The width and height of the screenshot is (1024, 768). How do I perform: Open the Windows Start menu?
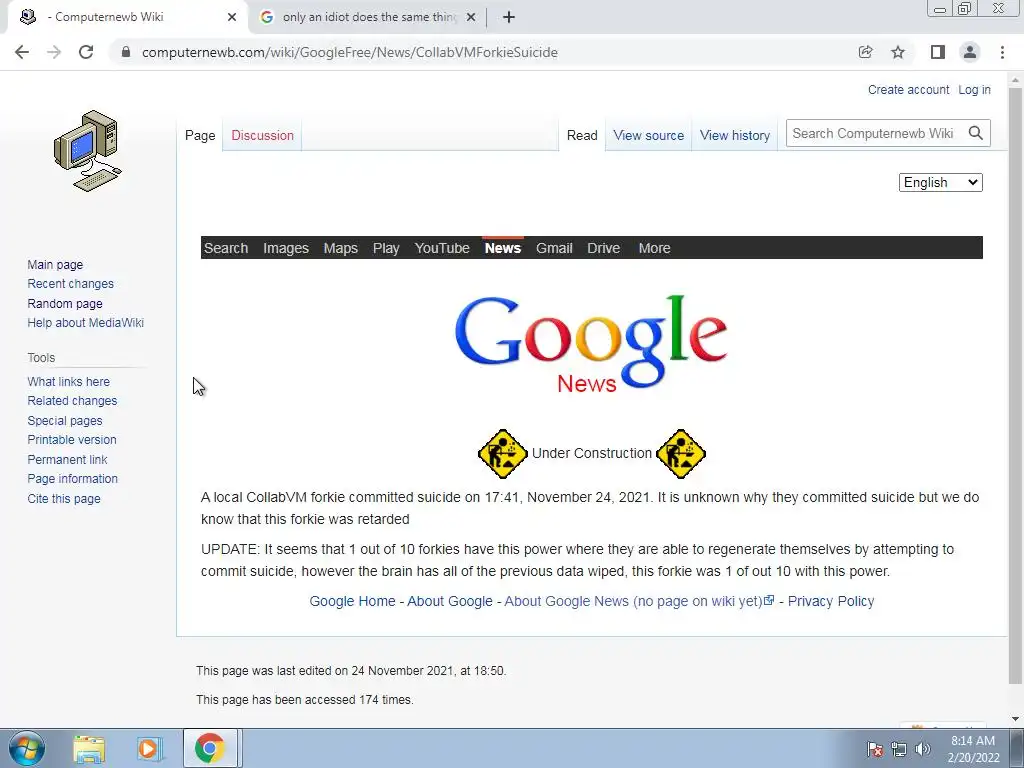26,748
